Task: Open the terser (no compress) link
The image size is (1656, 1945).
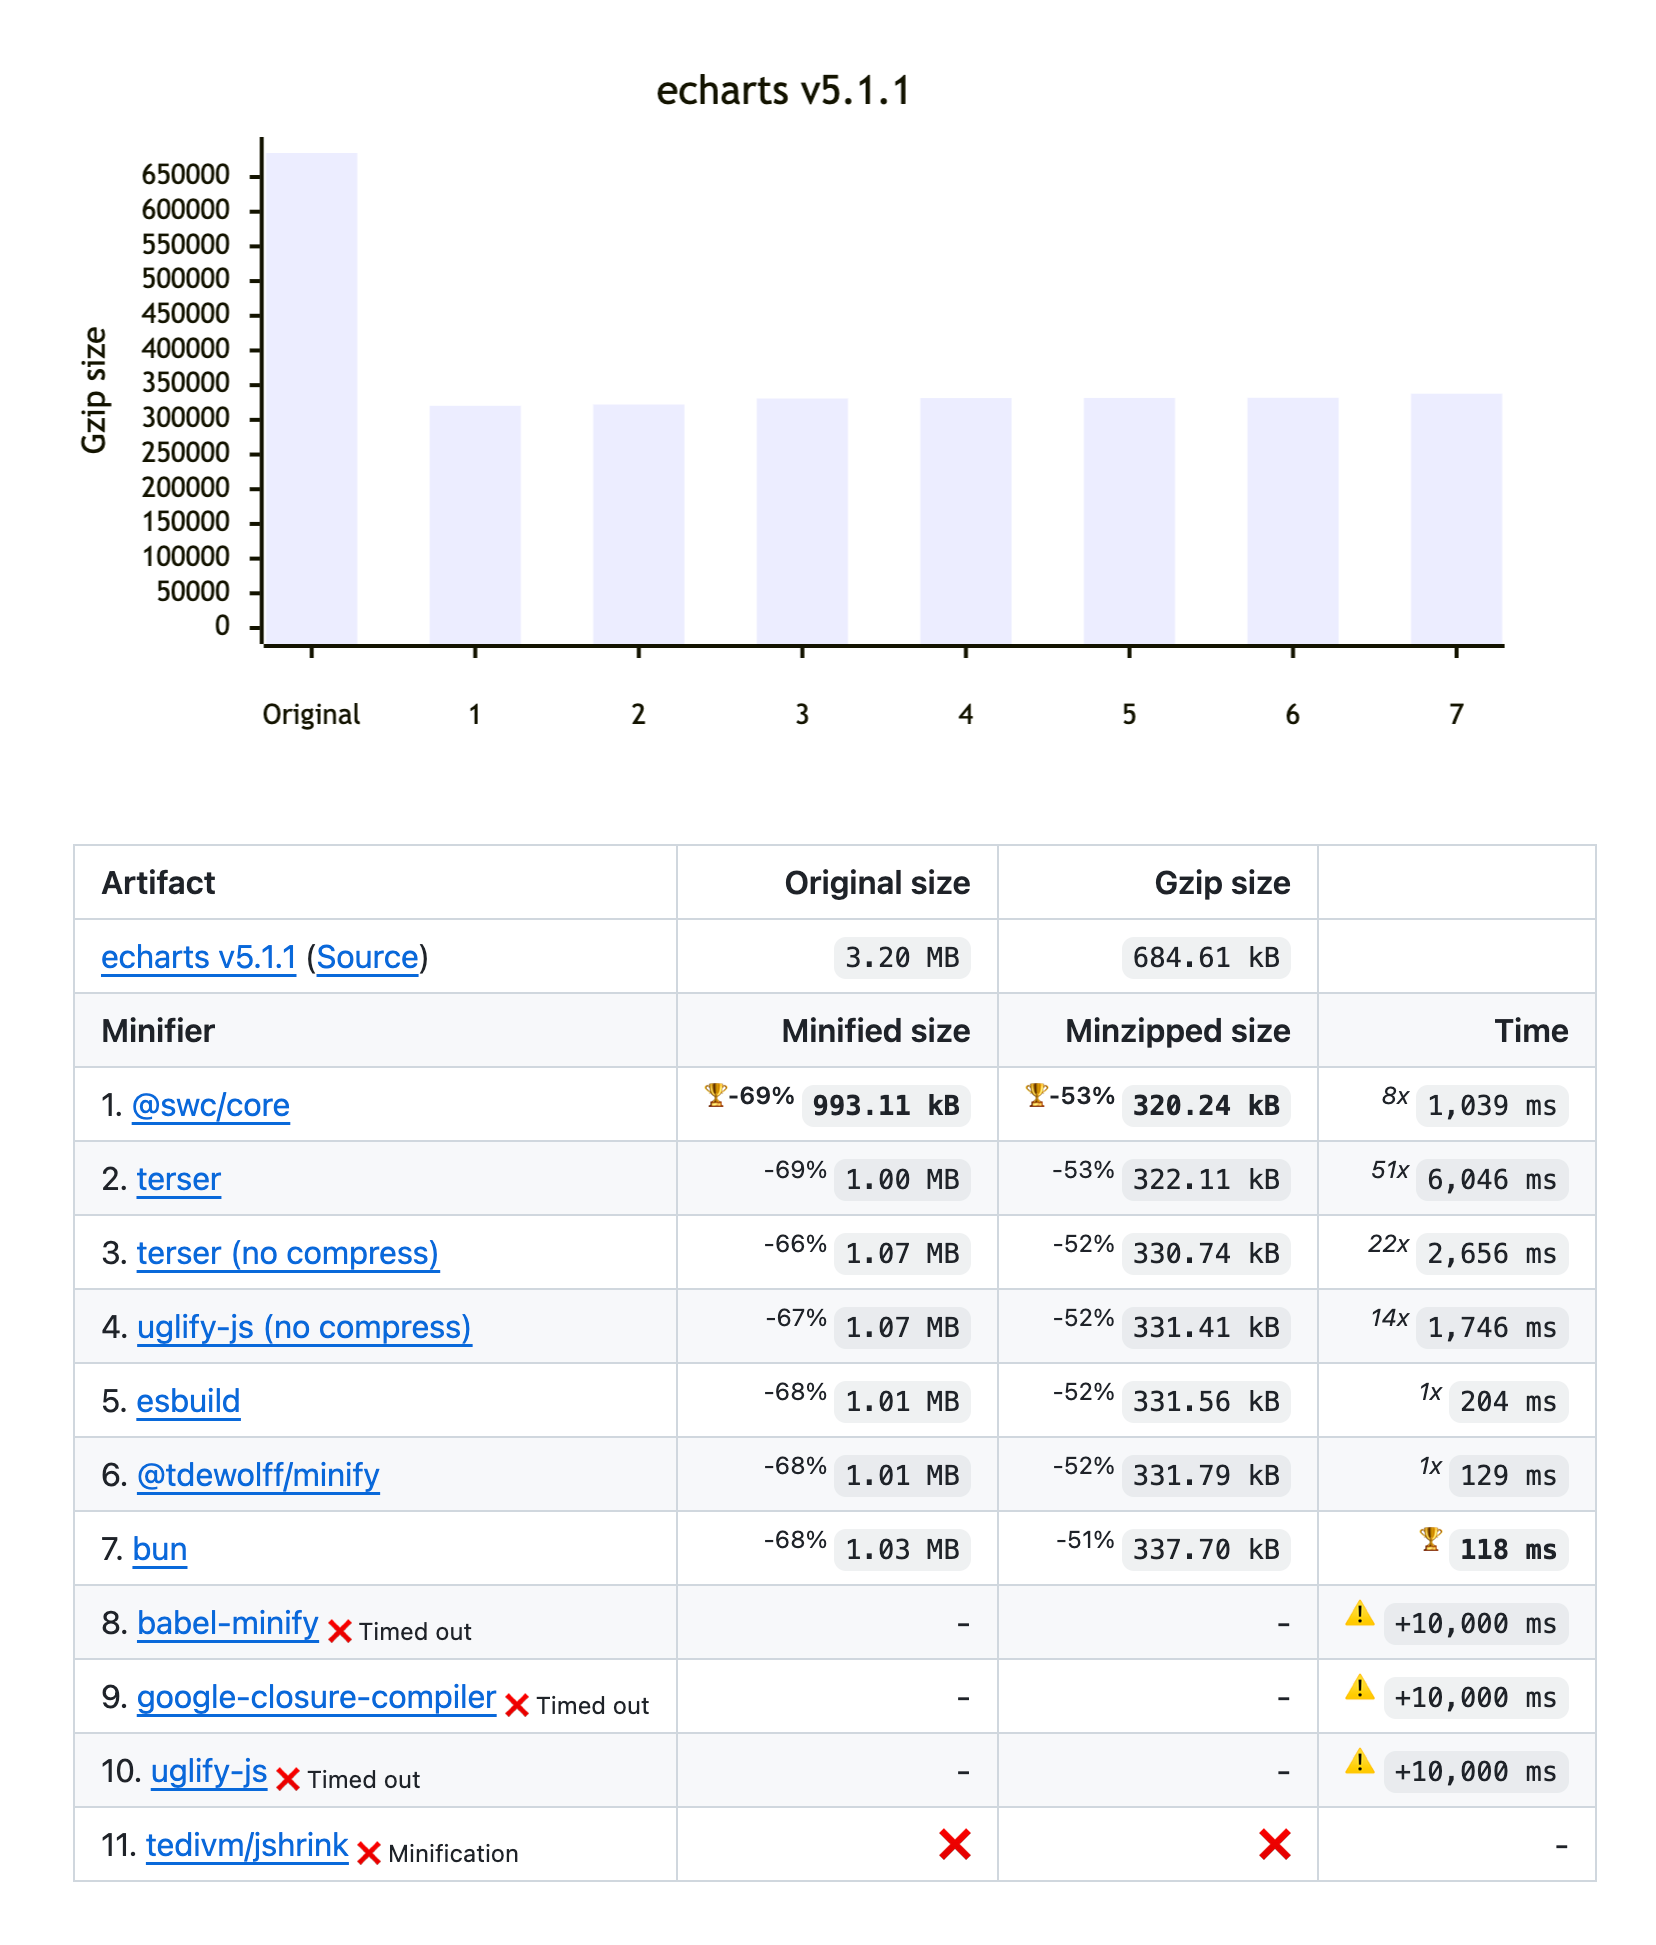Action: point(288,1253)
